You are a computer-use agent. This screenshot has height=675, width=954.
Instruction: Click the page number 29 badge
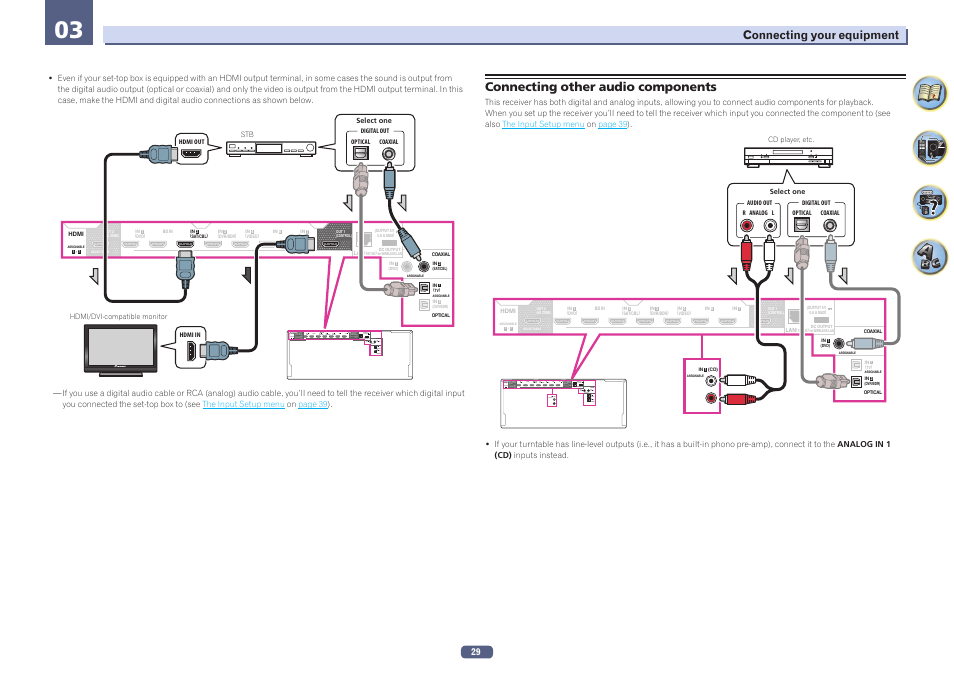(476, 652)
